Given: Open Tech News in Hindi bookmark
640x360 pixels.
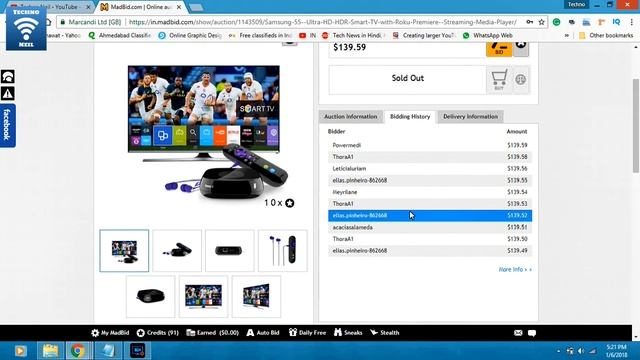Looking at the screenshot, I should [353, 36].
